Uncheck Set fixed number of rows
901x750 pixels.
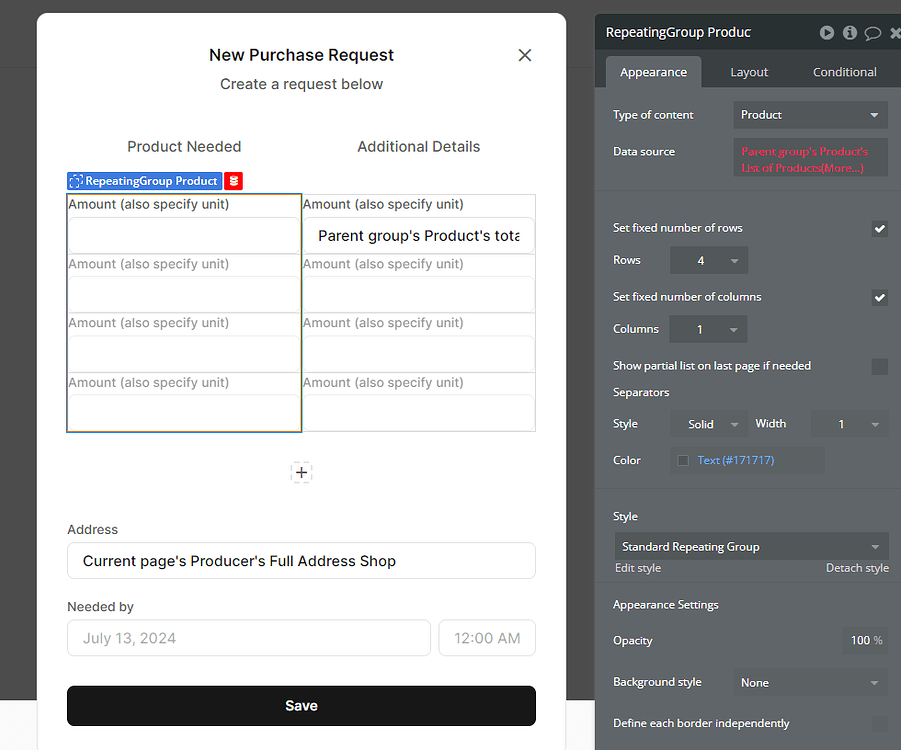point(879,228)
